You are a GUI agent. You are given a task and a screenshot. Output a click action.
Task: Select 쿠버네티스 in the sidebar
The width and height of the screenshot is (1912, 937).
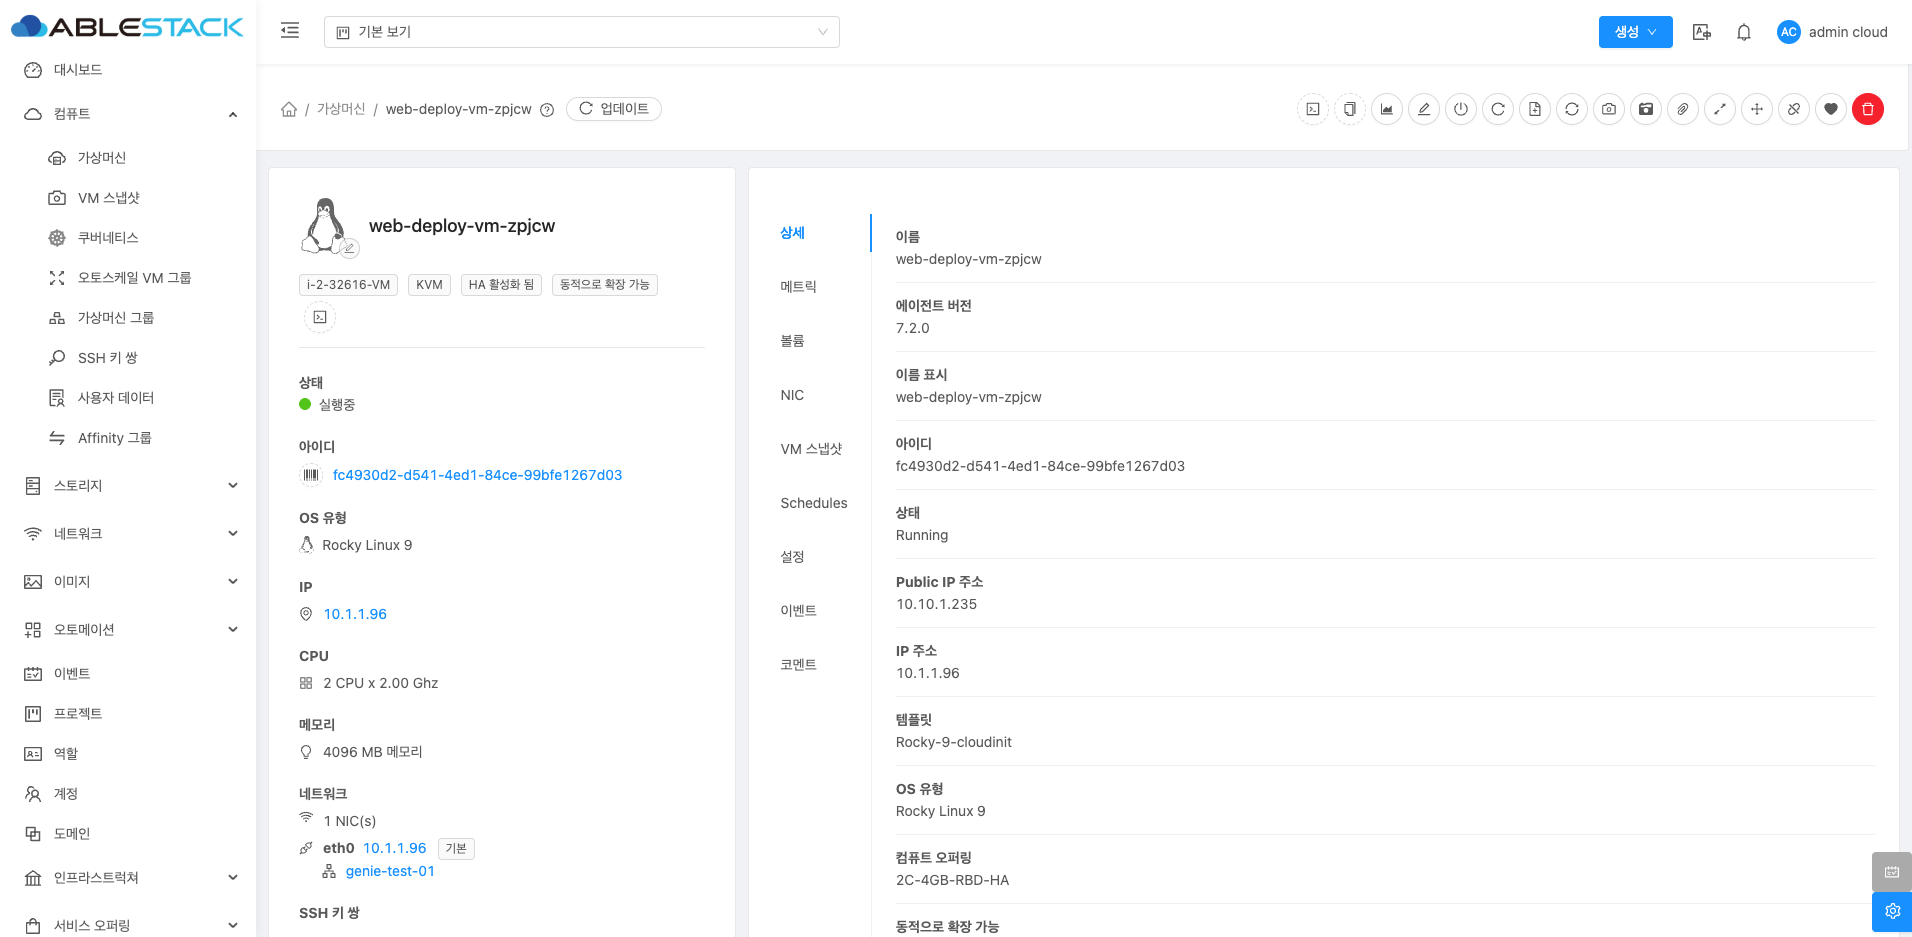coord(108,238)
